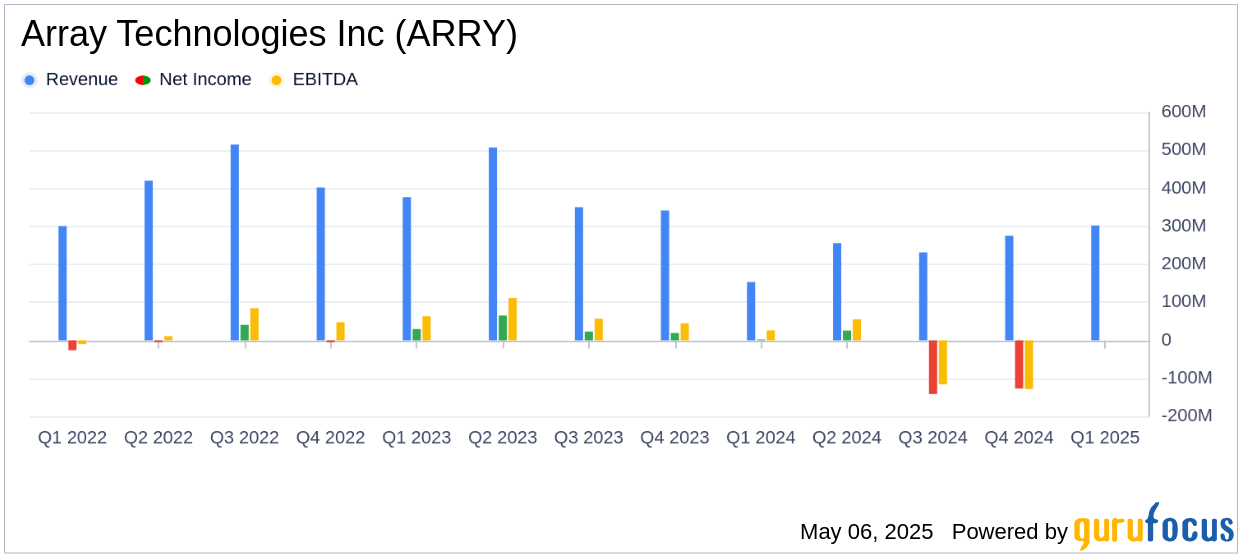Click the Array Technologies Inc (ARRY) title
Image resolution: width=1242 pixels, height=557 pixels.
click(269, 35)
